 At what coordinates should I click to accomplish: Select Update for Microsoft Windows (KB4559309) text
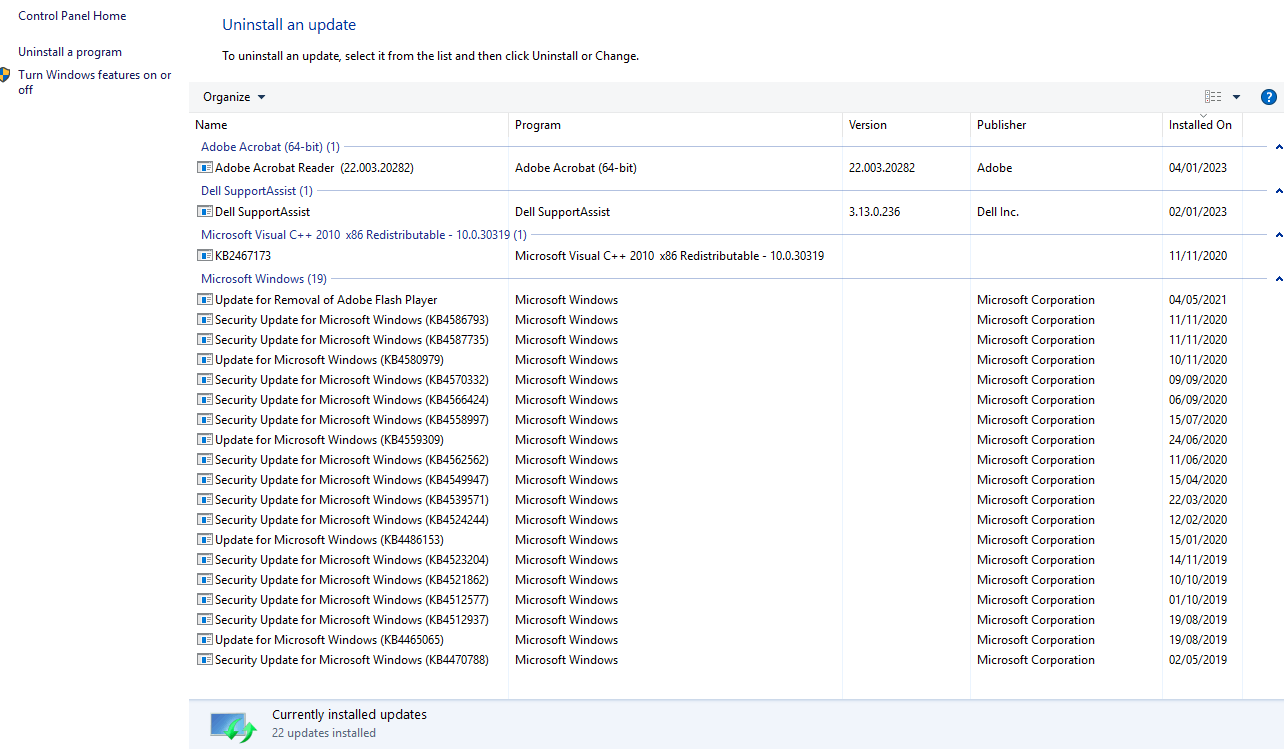(330, 440)
